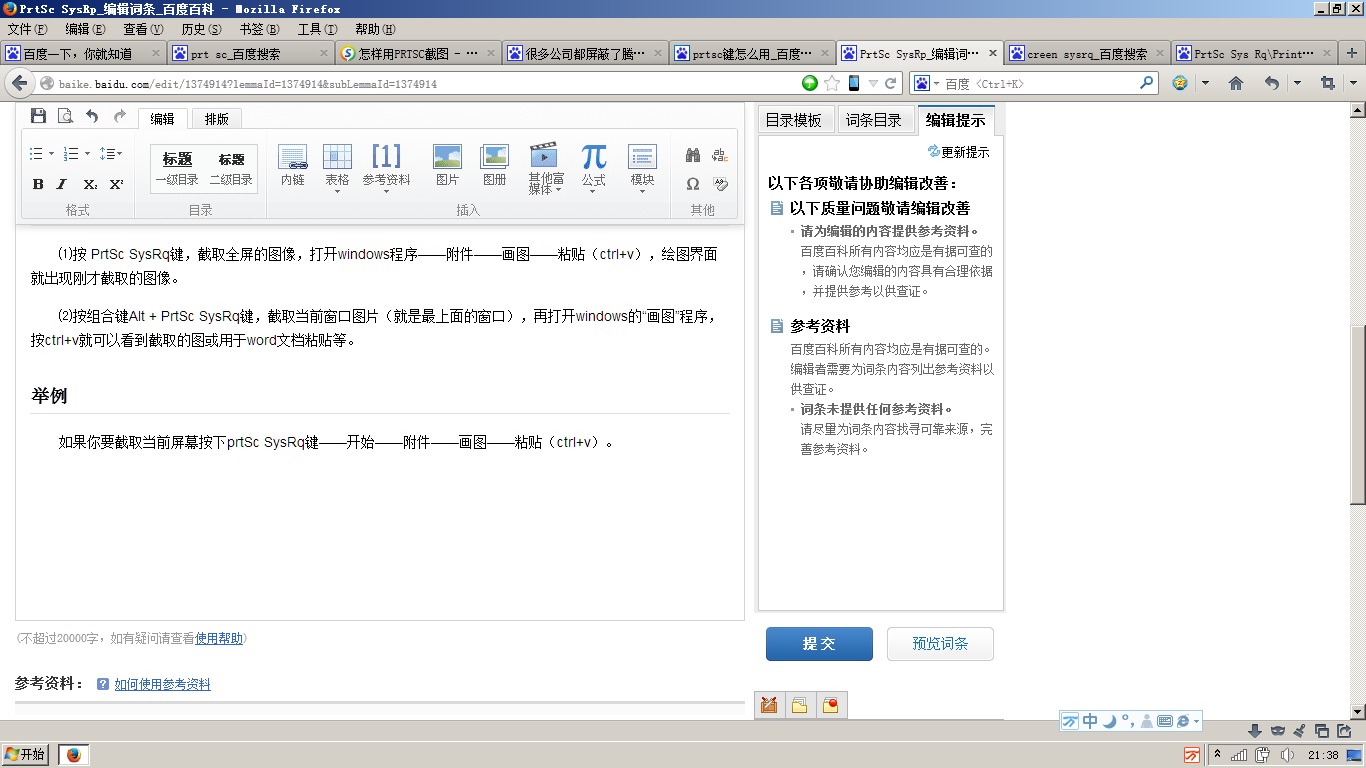Click the mobile phone icon in address bar
Image resolution: width=1366 pixels, height=768 pixels.
coord(854,83)
